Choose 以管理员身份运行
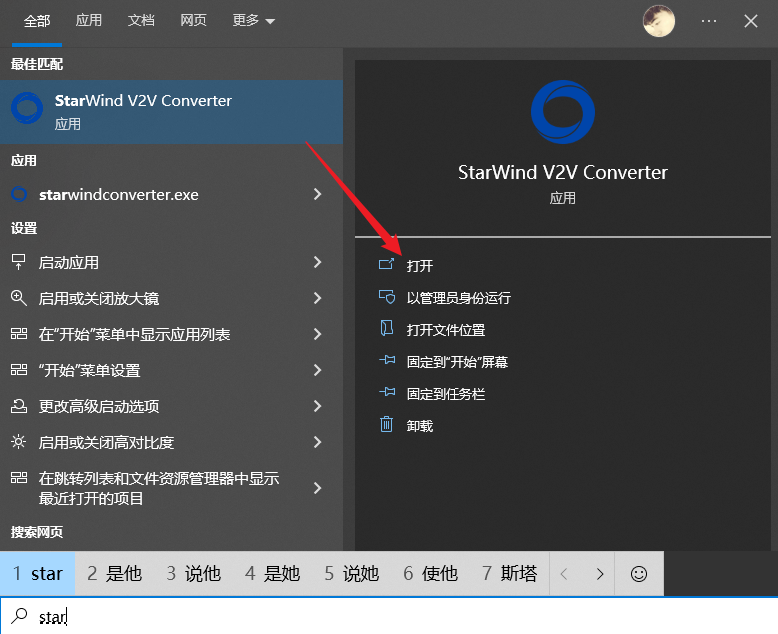This screenshot has height=634, width=778. point(458,298)
